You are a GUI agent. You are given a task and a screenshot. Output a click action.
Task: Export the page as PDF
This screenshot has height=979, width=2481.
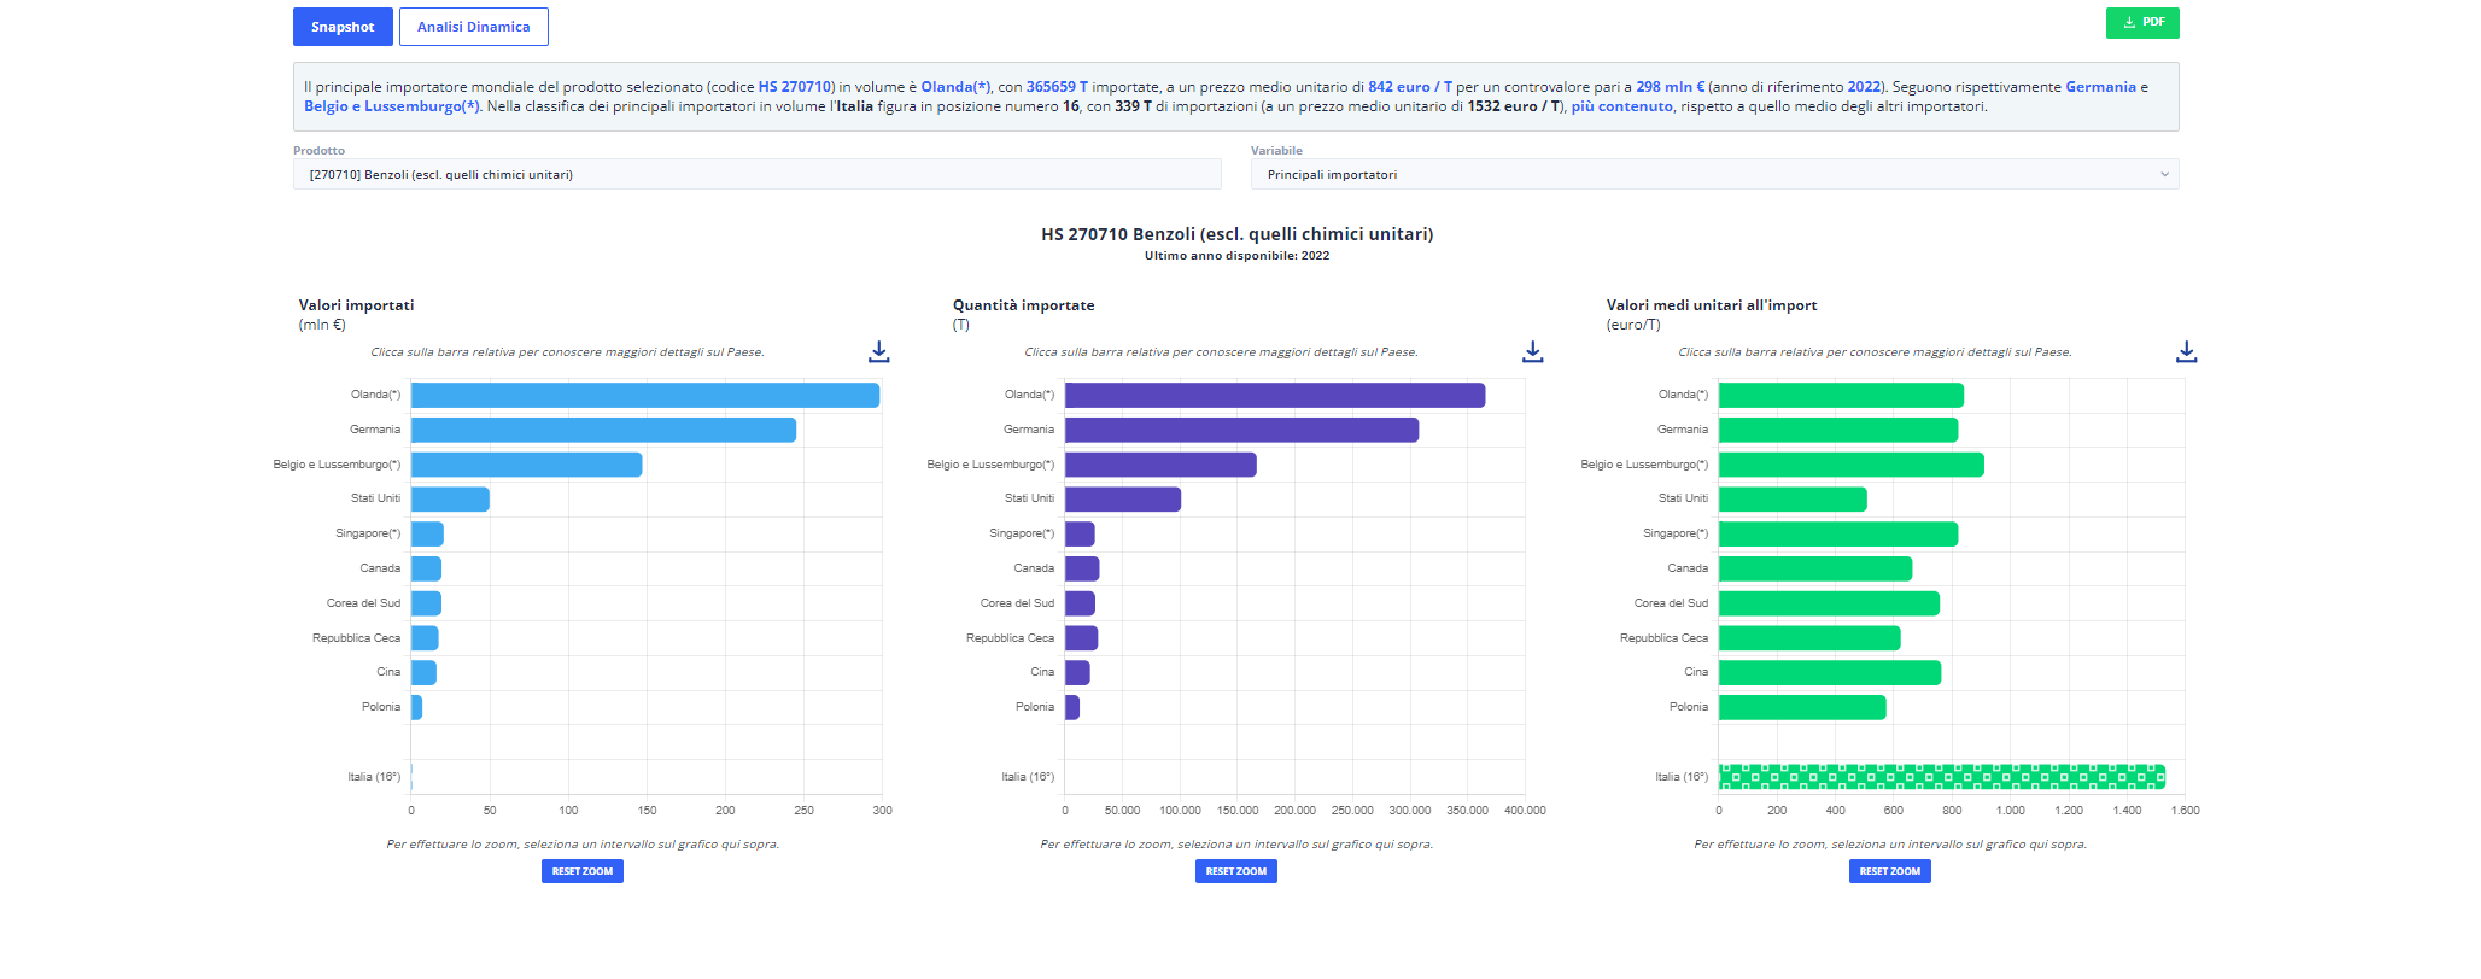(2142, 22)
